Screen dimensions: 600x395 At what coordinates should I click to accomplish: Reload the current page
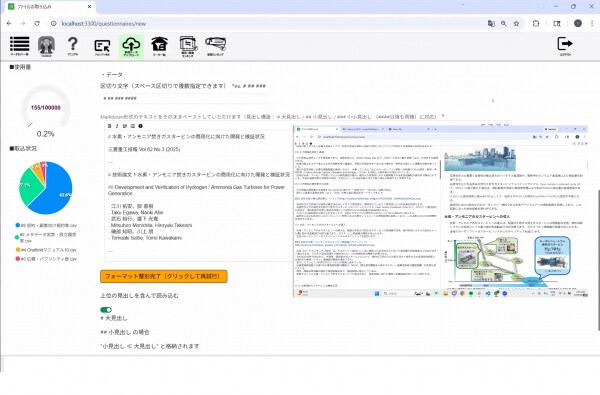(37, 23)
